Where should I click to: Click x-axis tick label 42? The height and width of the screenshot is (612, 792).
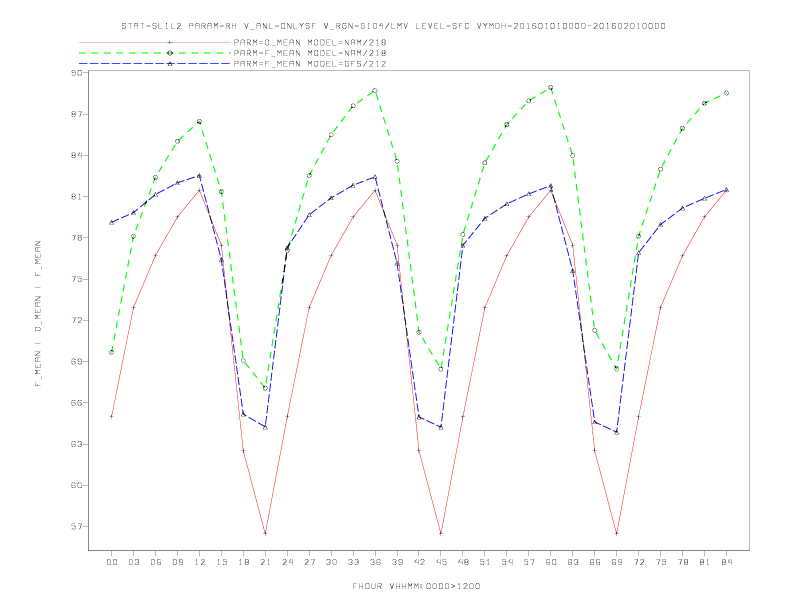tap(419, 562)
